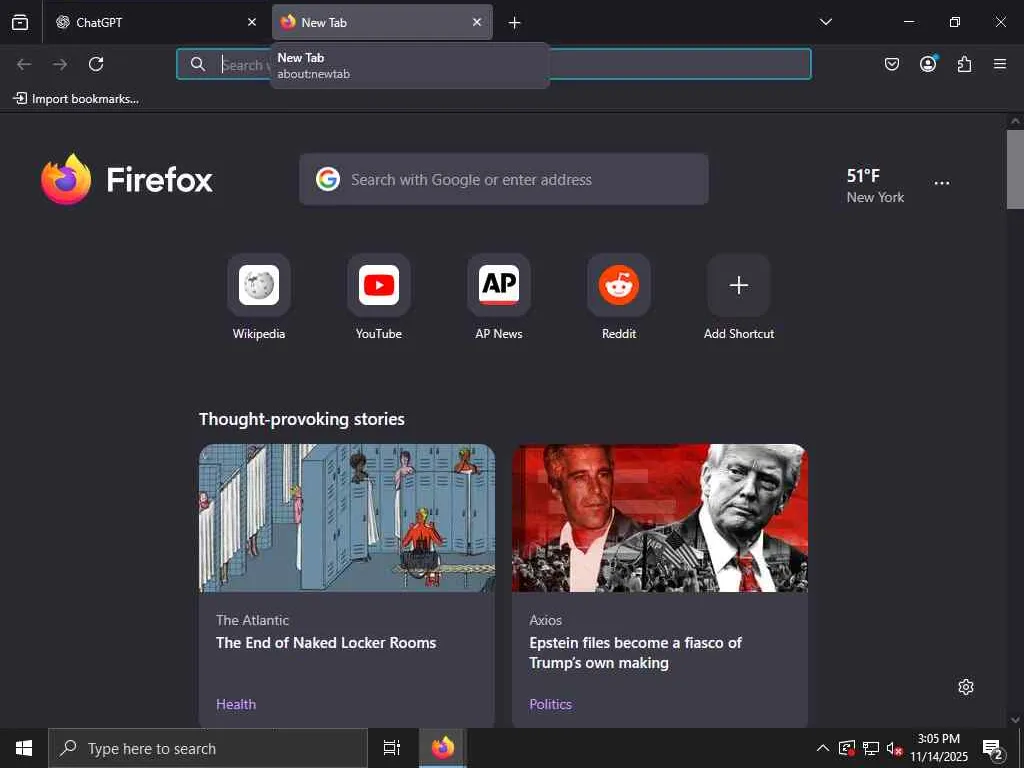The image size is (1024, 768).
Task: Close the New Tab tab
Action: pyautogui.click(x=477, y=22)
